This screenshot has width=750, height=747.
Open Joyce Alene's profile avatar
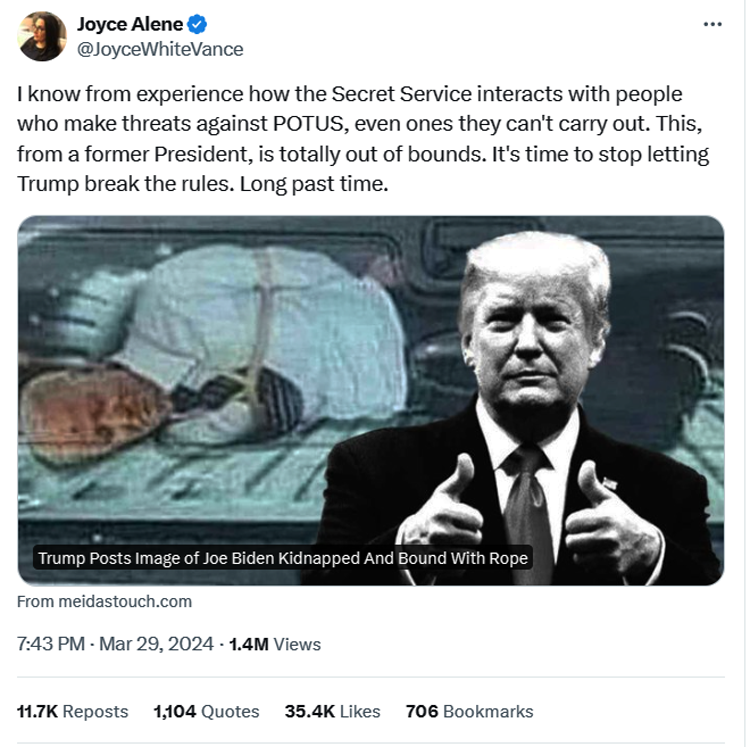coord(42,36)
